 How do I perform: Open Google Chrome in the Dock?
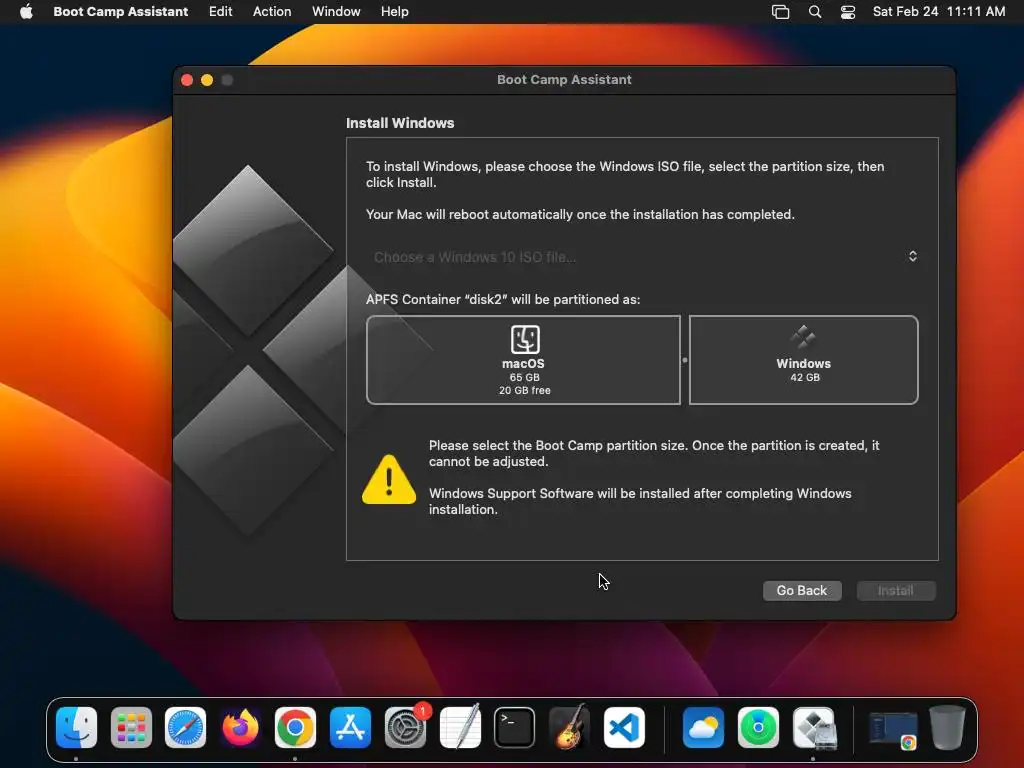tap(295, 728)
